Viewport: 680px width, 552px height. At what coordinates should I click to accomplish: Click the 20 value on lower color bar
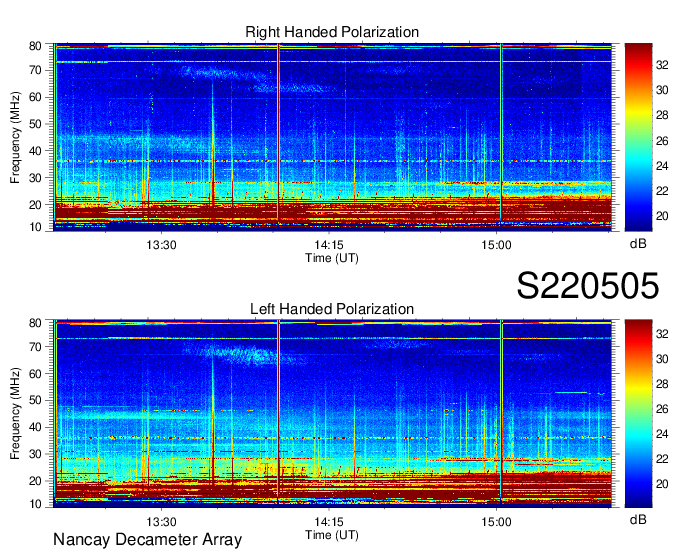(x=662, y=484)
